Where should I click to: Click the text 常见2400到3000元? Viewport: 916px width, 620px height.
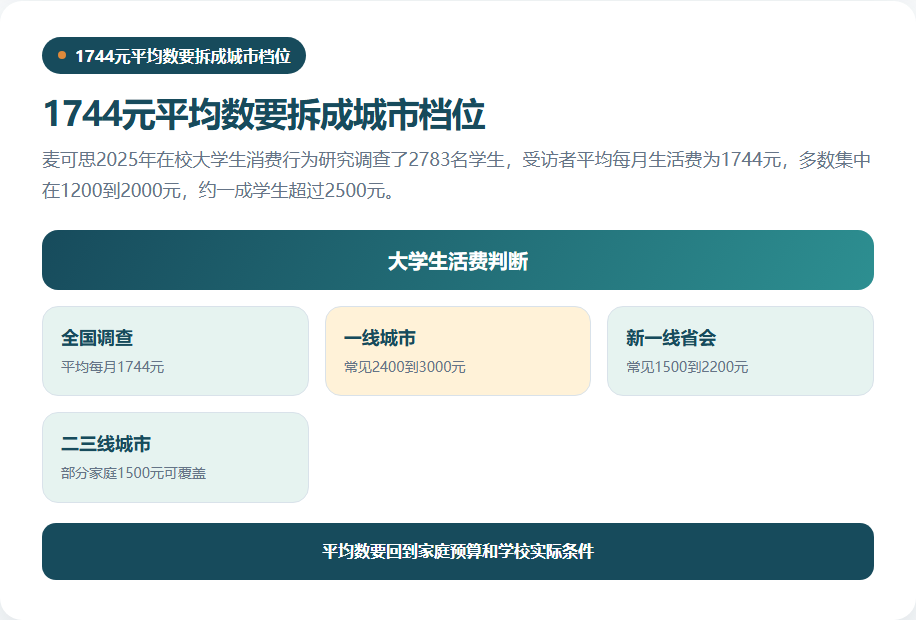pos(405,367)
